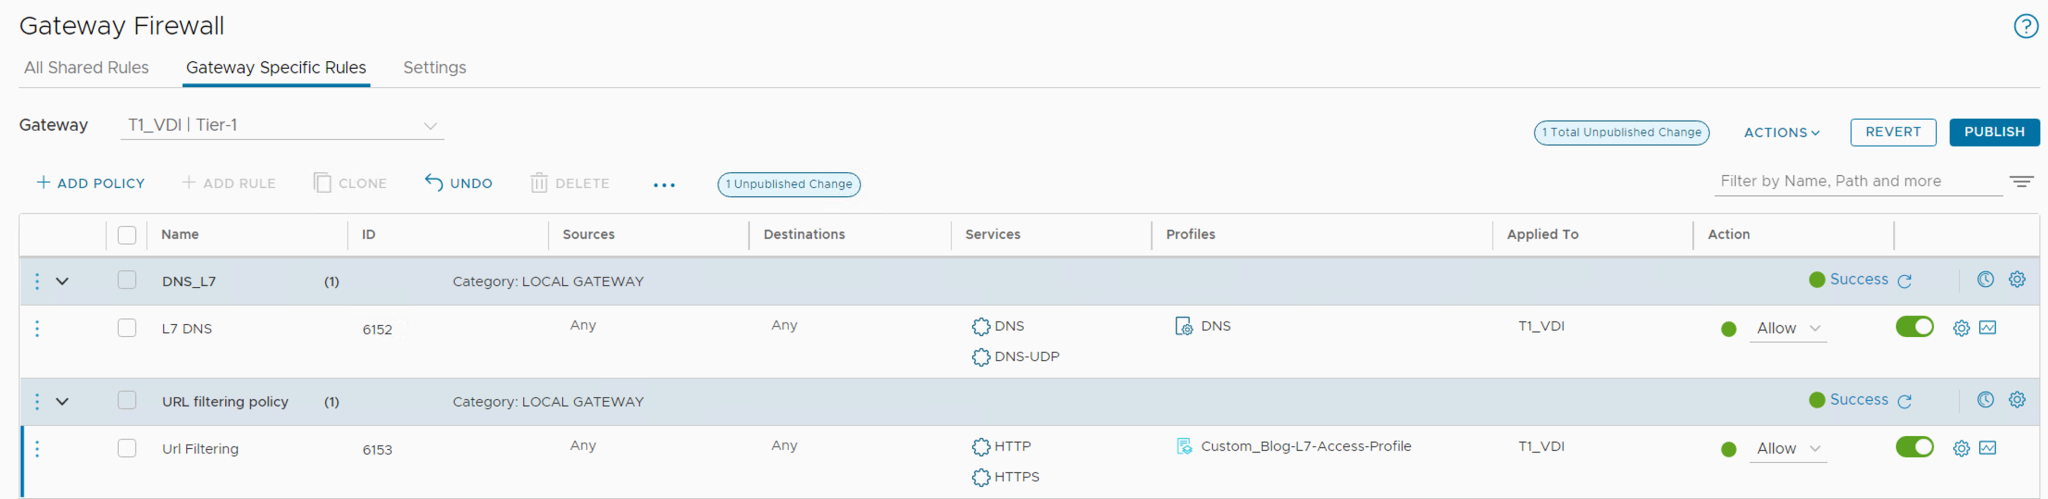
Task: Collapse the URL filtering policy section
Action: pyautogui.click(x=62, y=401)
